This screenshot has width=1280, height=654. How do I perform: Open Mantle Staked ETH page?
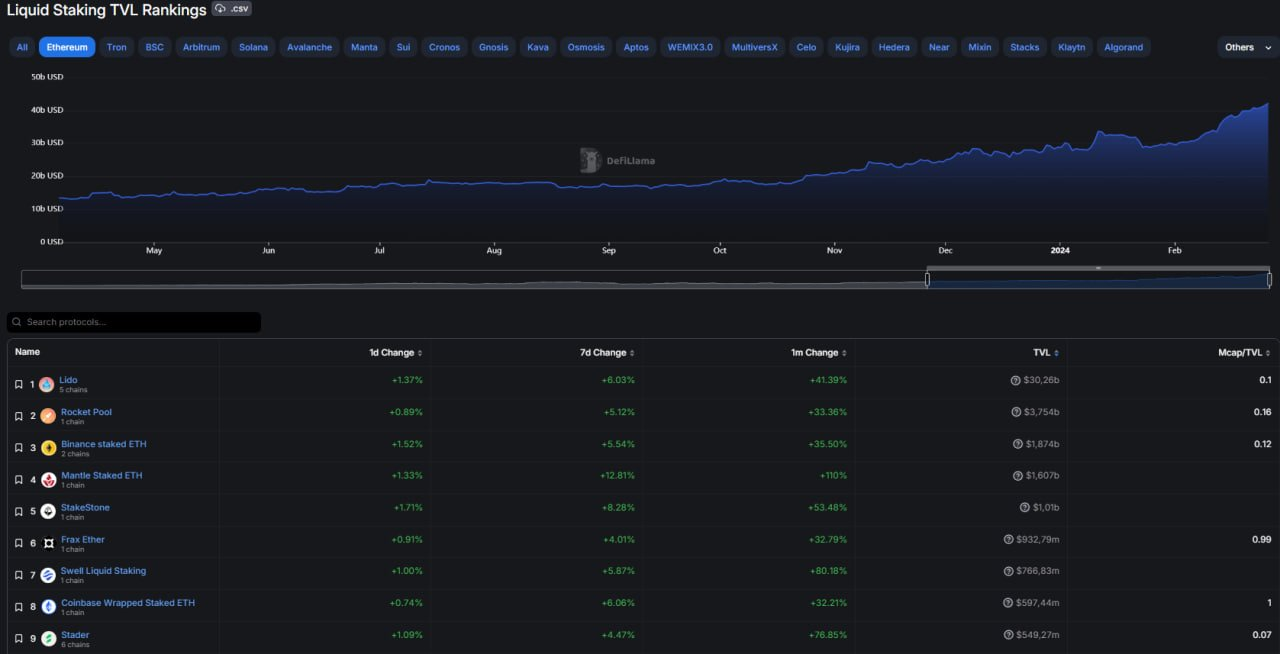(x=102, y=476)
